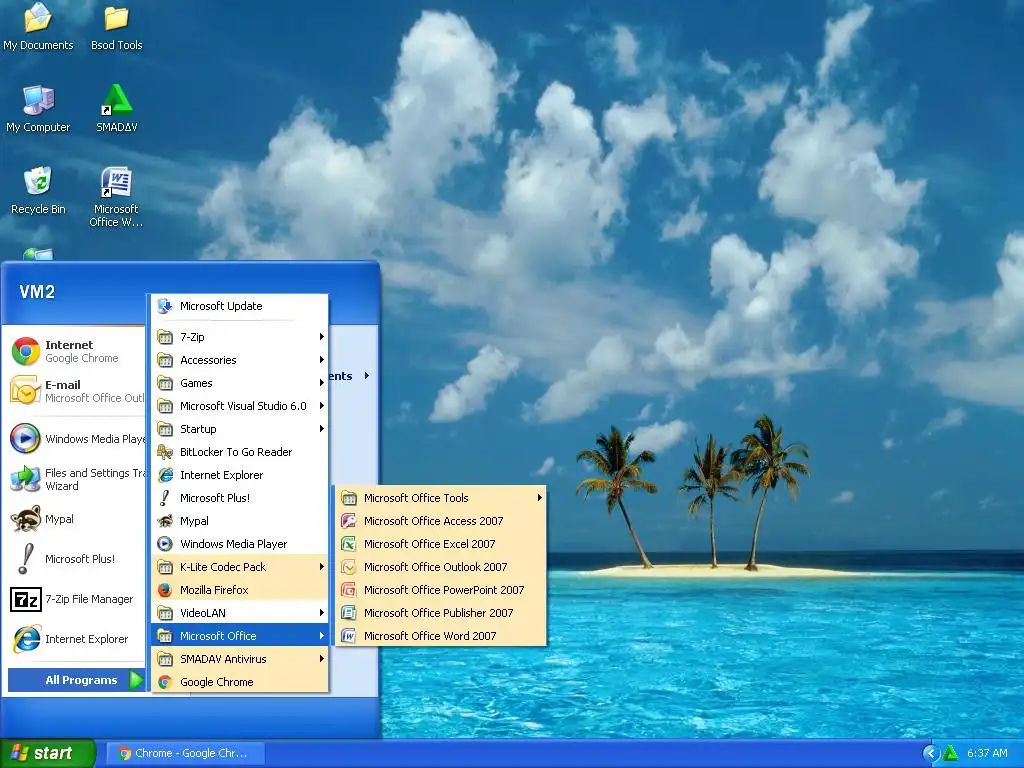Select the highlighted Microsoft Office menu item
The height and width of the screenshot is (768, 1024).
click(x=239, y=636)
